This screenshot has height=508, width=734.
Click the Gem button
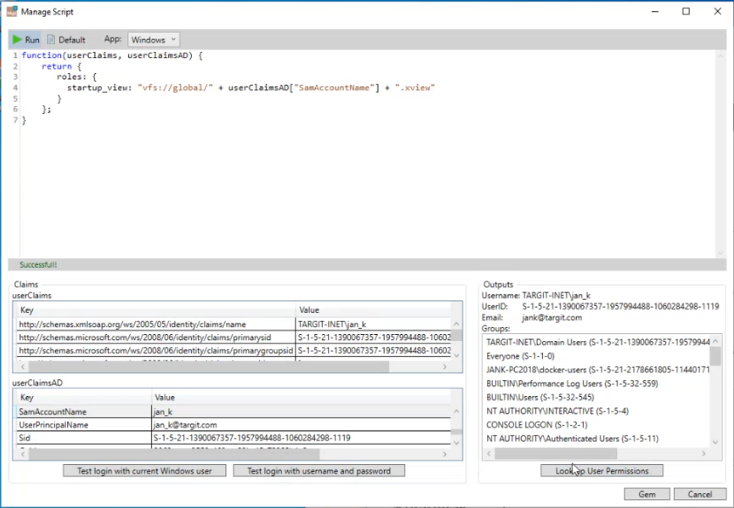tap(647, 494)
